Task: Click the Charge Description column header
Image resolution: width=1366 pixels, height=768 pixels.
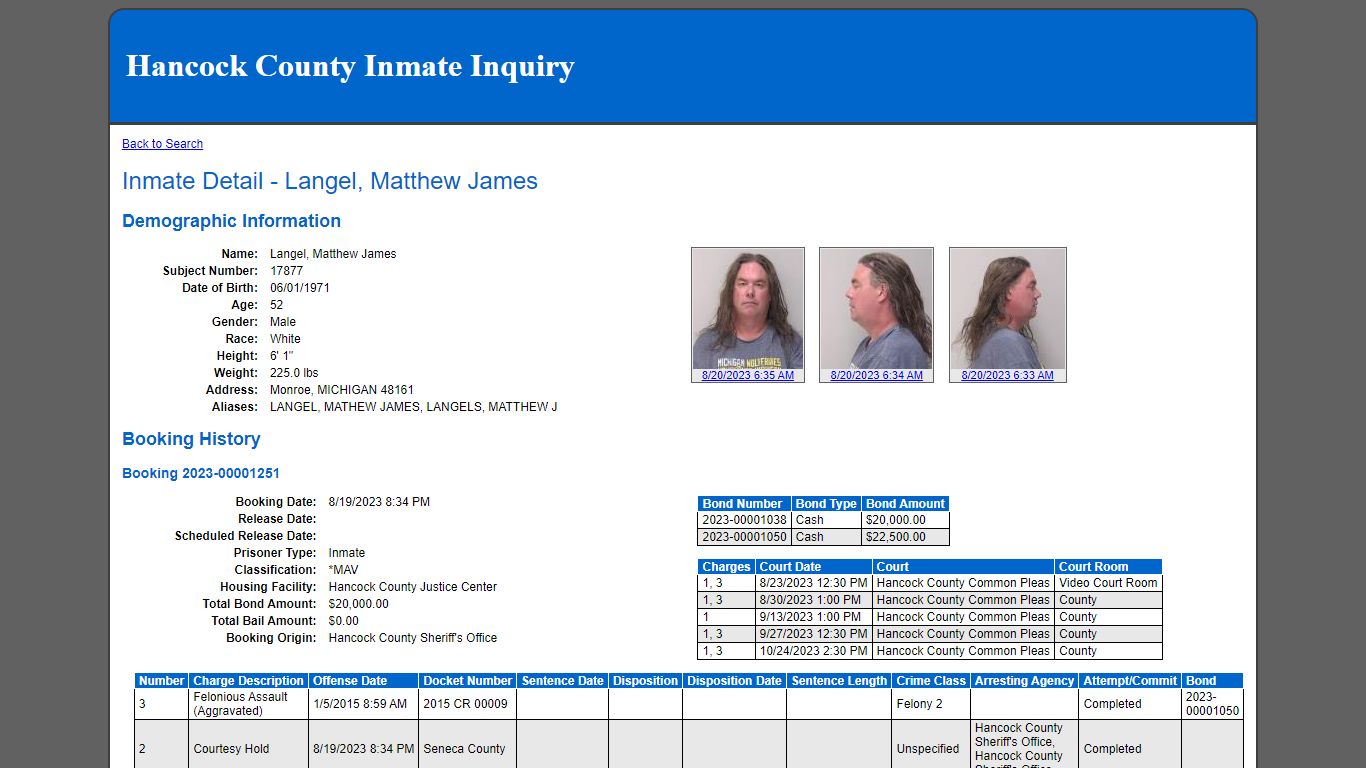Action: point(248,681)
